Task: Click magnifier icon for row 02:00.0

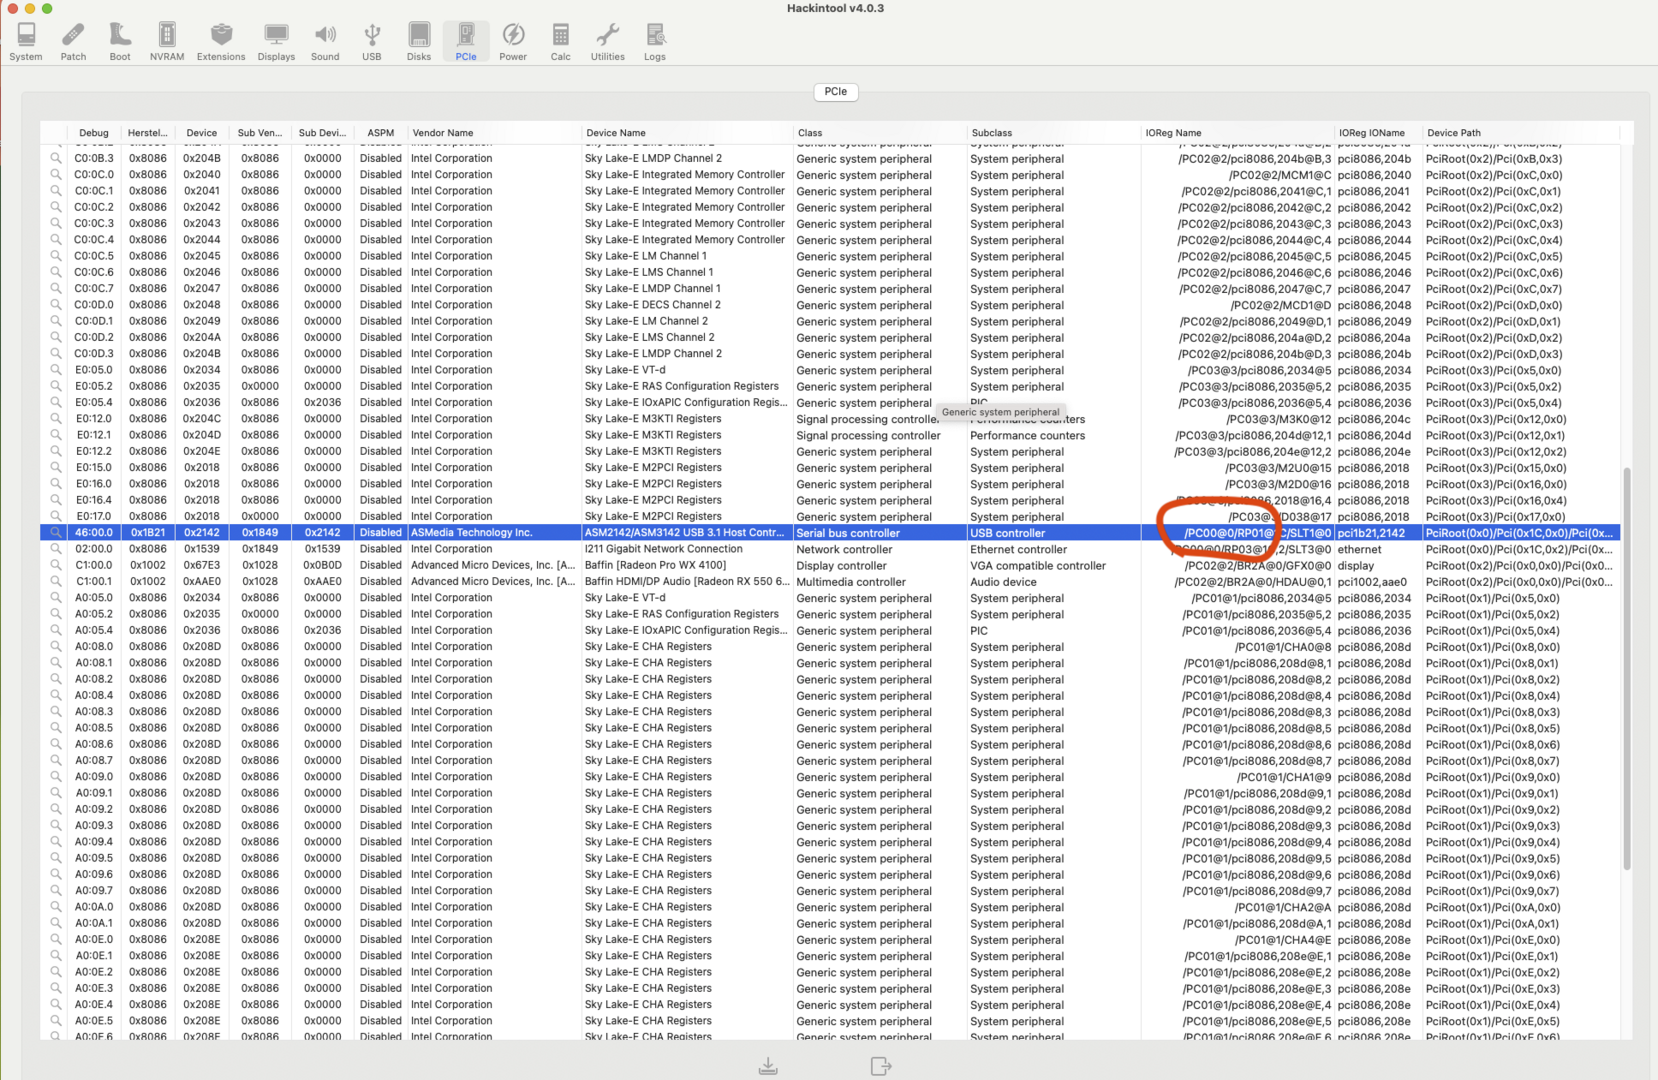Action: click(x=56, y=549)
